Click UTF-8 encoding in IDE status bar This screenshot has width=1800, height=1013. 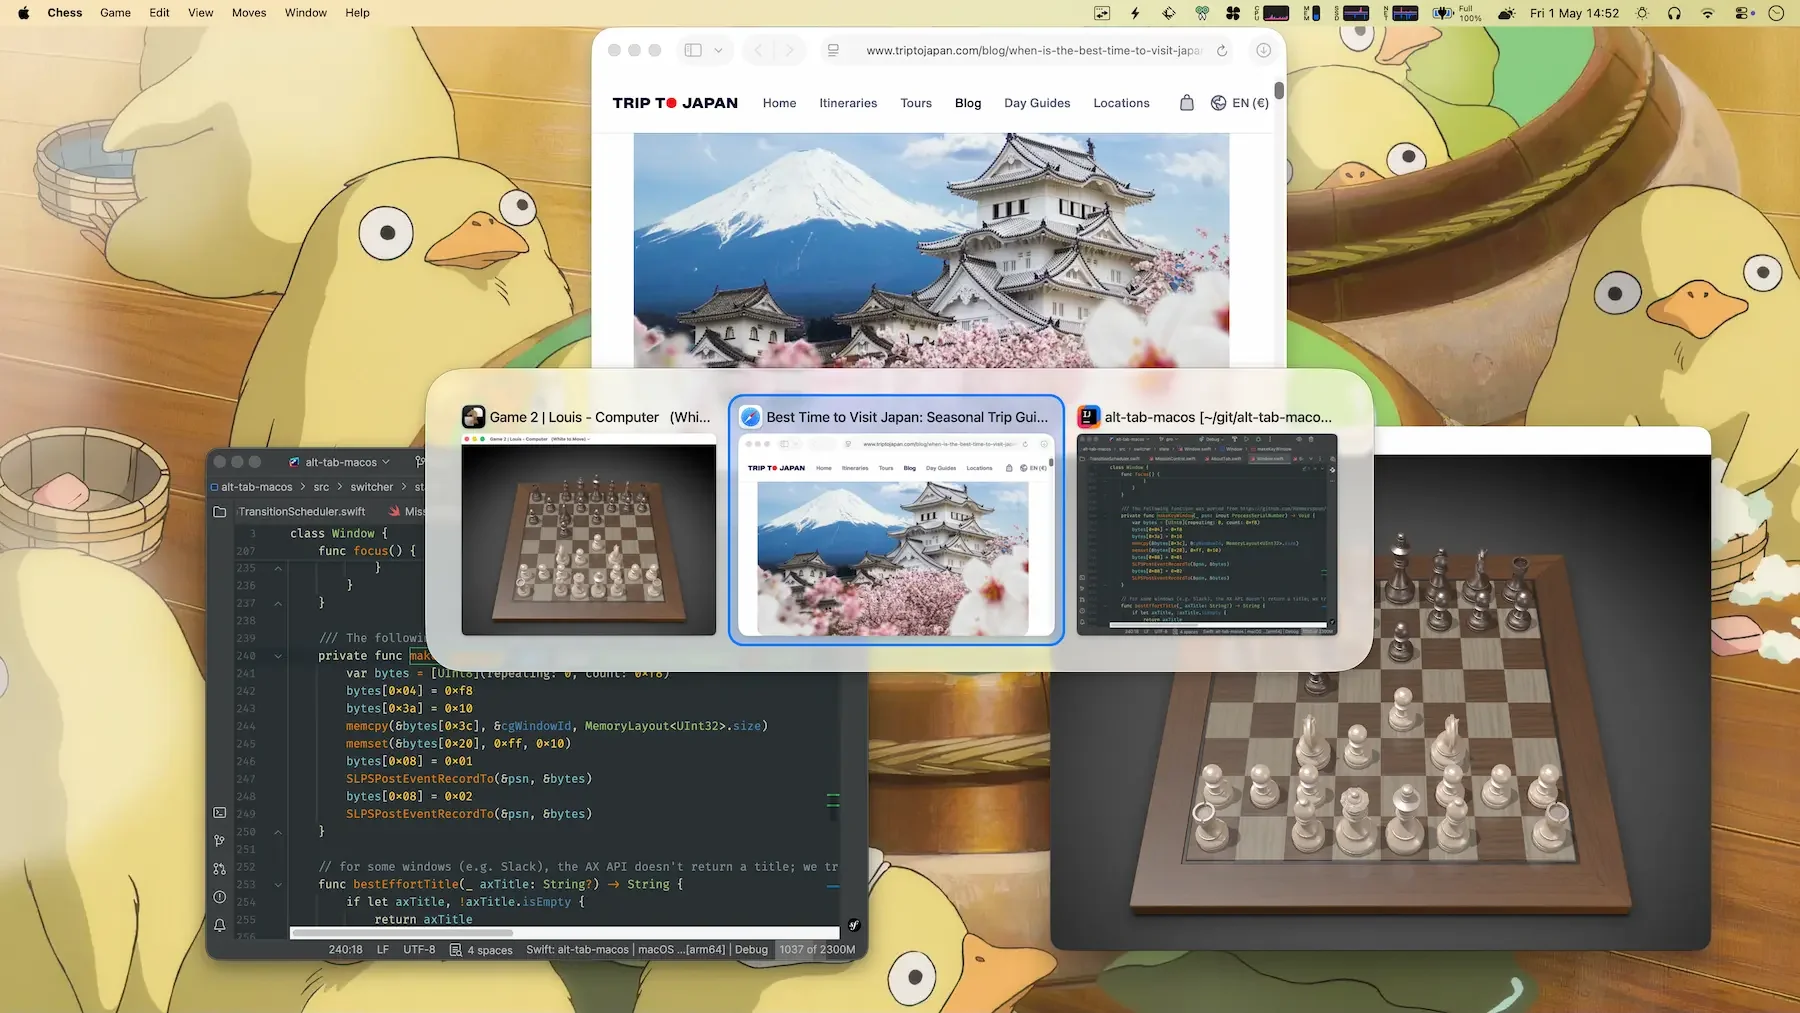click(x=419, y=950)
